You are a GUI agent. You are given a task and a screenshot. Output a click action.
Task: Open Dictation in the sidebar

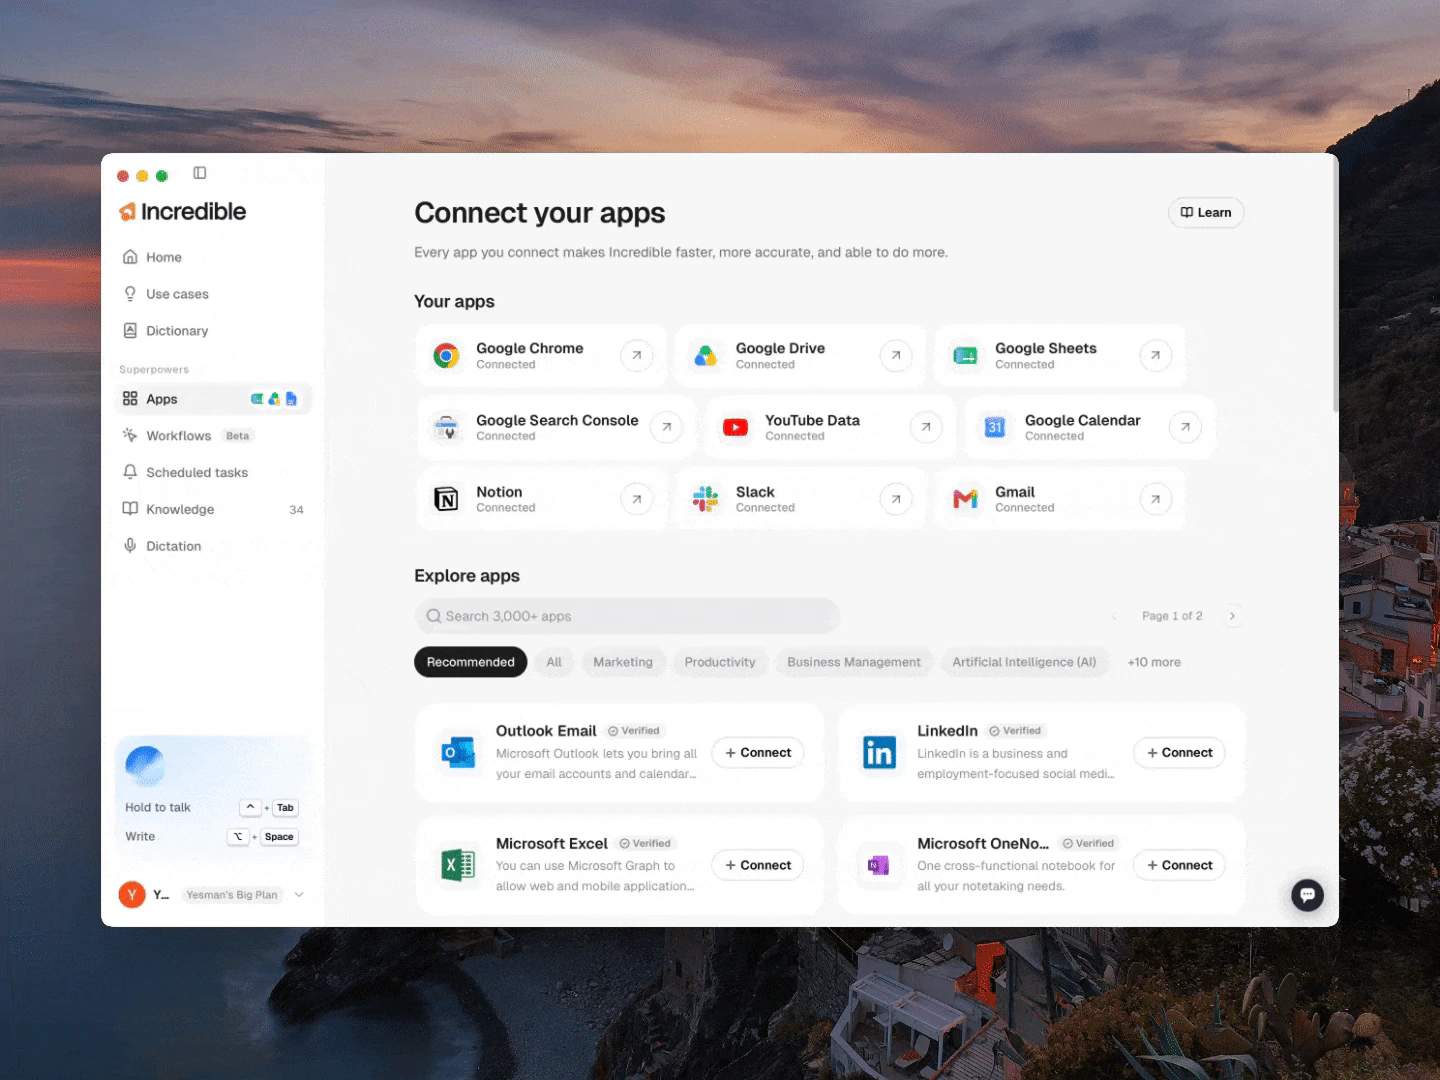[214, 546]
